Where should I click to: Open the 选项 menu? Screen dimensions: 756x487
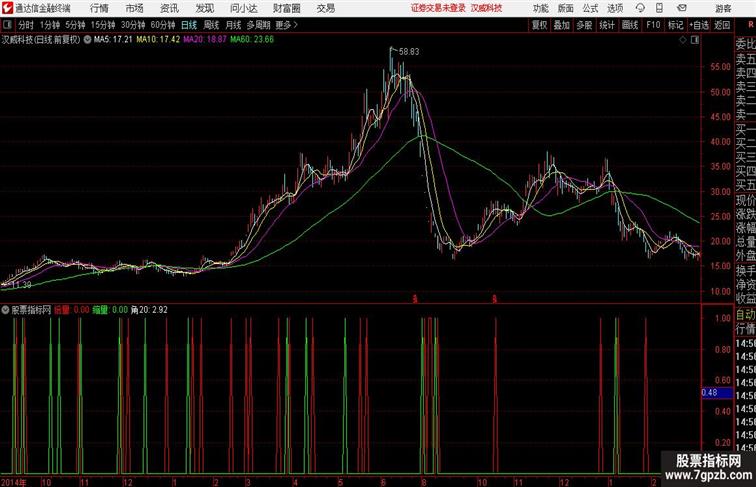(615, 8)
